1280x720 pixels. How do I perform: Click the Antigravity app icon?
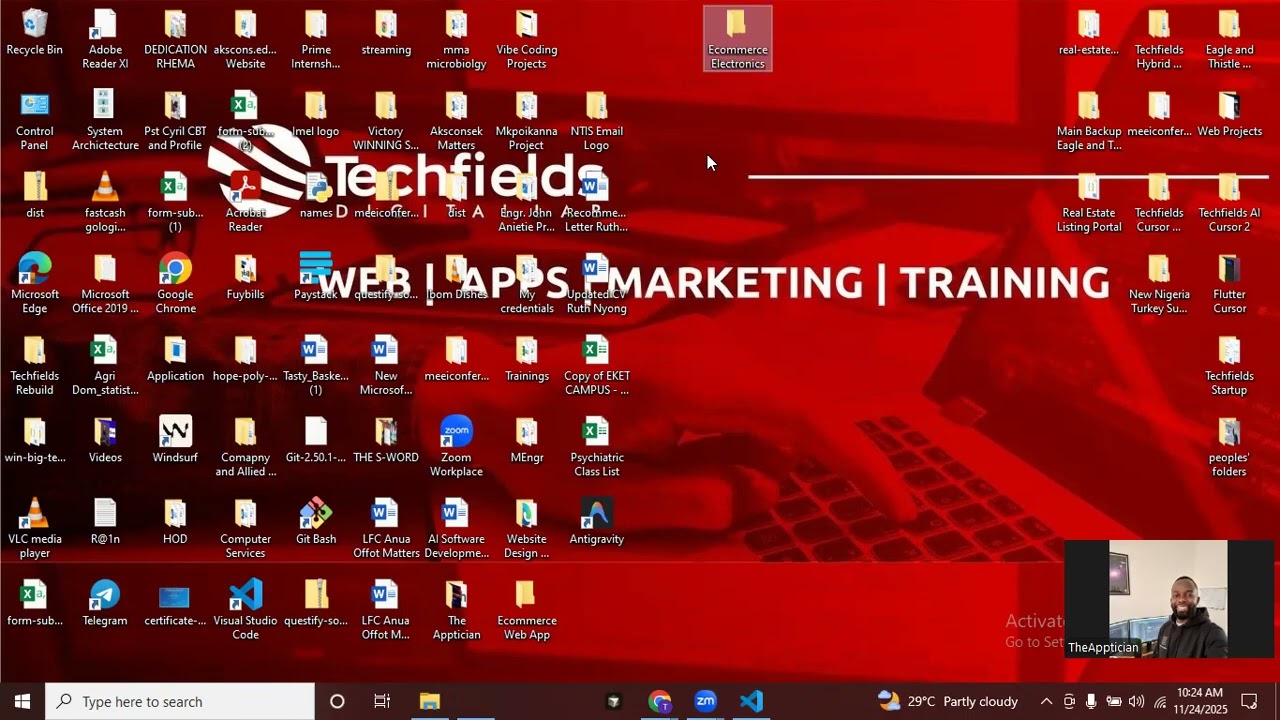click(596, 521)
